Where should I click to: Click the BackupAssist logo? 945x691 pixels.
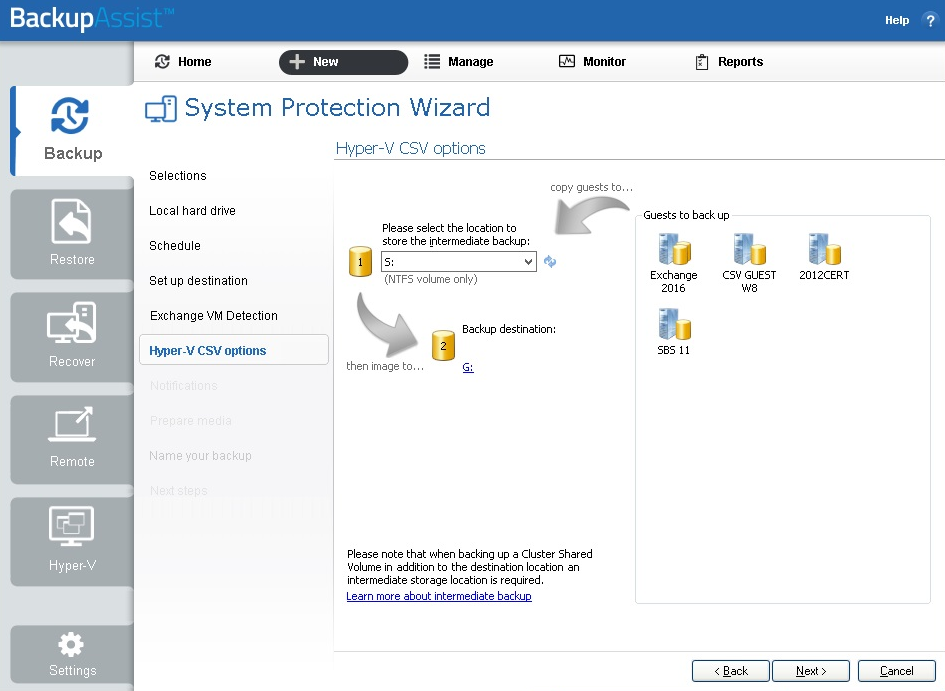(x=92, y=19)
